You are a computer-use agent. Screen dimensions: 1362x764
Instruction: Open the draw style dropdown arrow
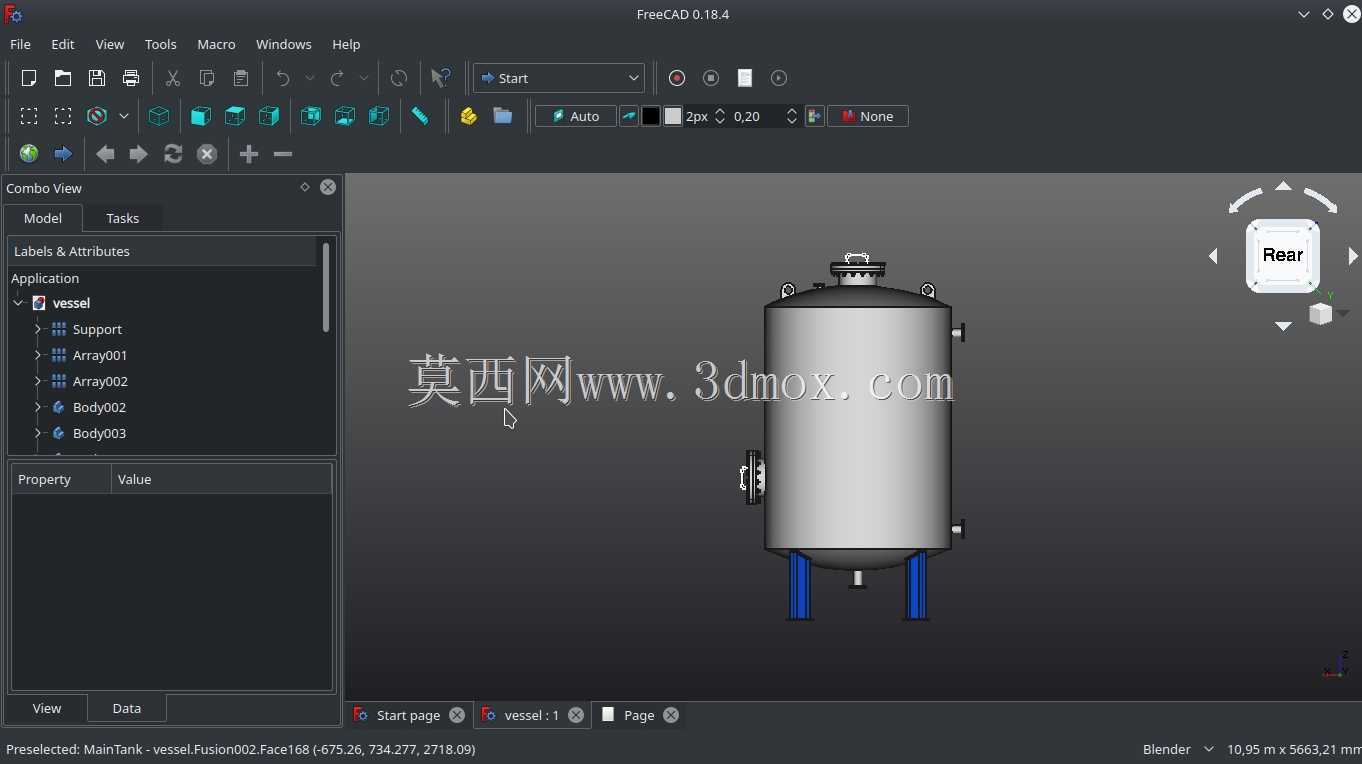pos(124,116)
